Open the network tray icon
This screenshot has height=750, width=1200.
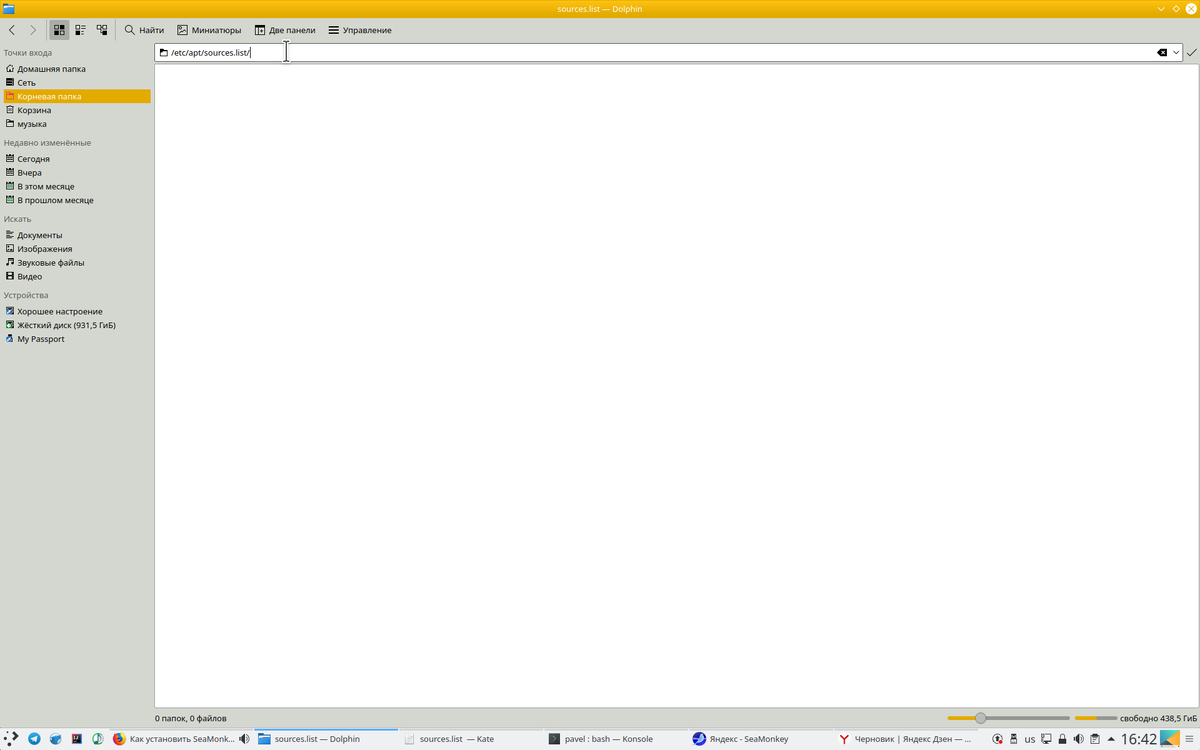coord(1046,739)
